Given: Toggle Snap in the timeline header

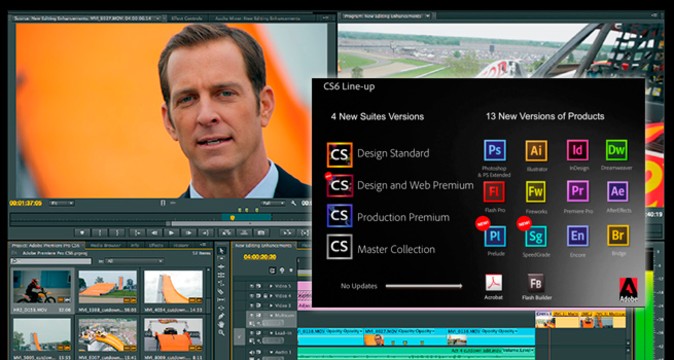Looking at the screenshot, I should (272, 271).
